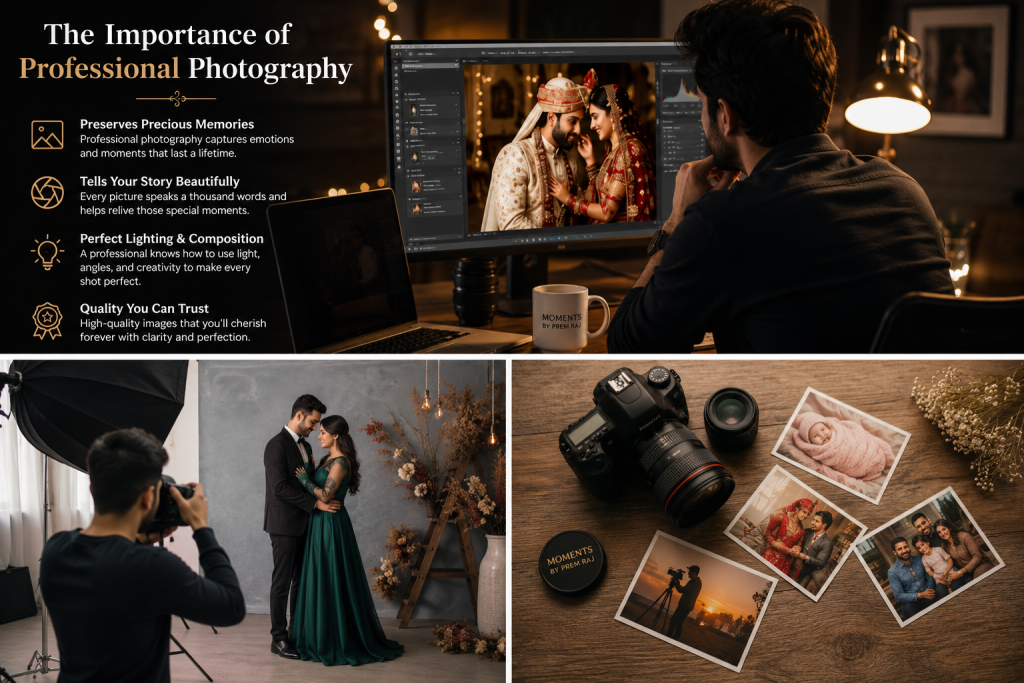Click the picture frame icon beside Preserves Precious Memories

pos(47,135)
